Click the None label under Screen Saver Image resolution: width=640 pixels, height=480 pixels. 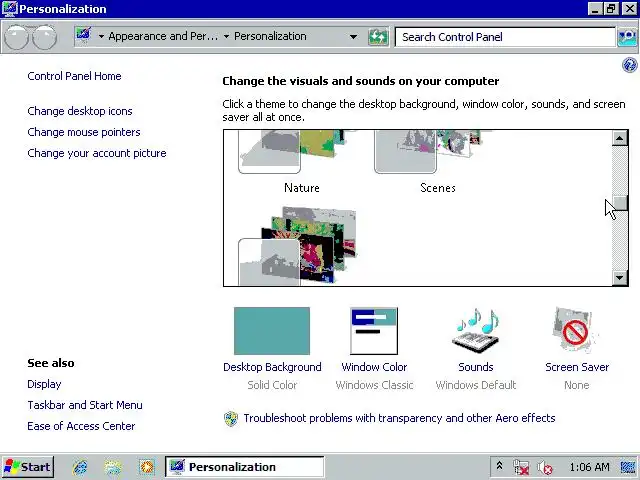click(577, 385)
